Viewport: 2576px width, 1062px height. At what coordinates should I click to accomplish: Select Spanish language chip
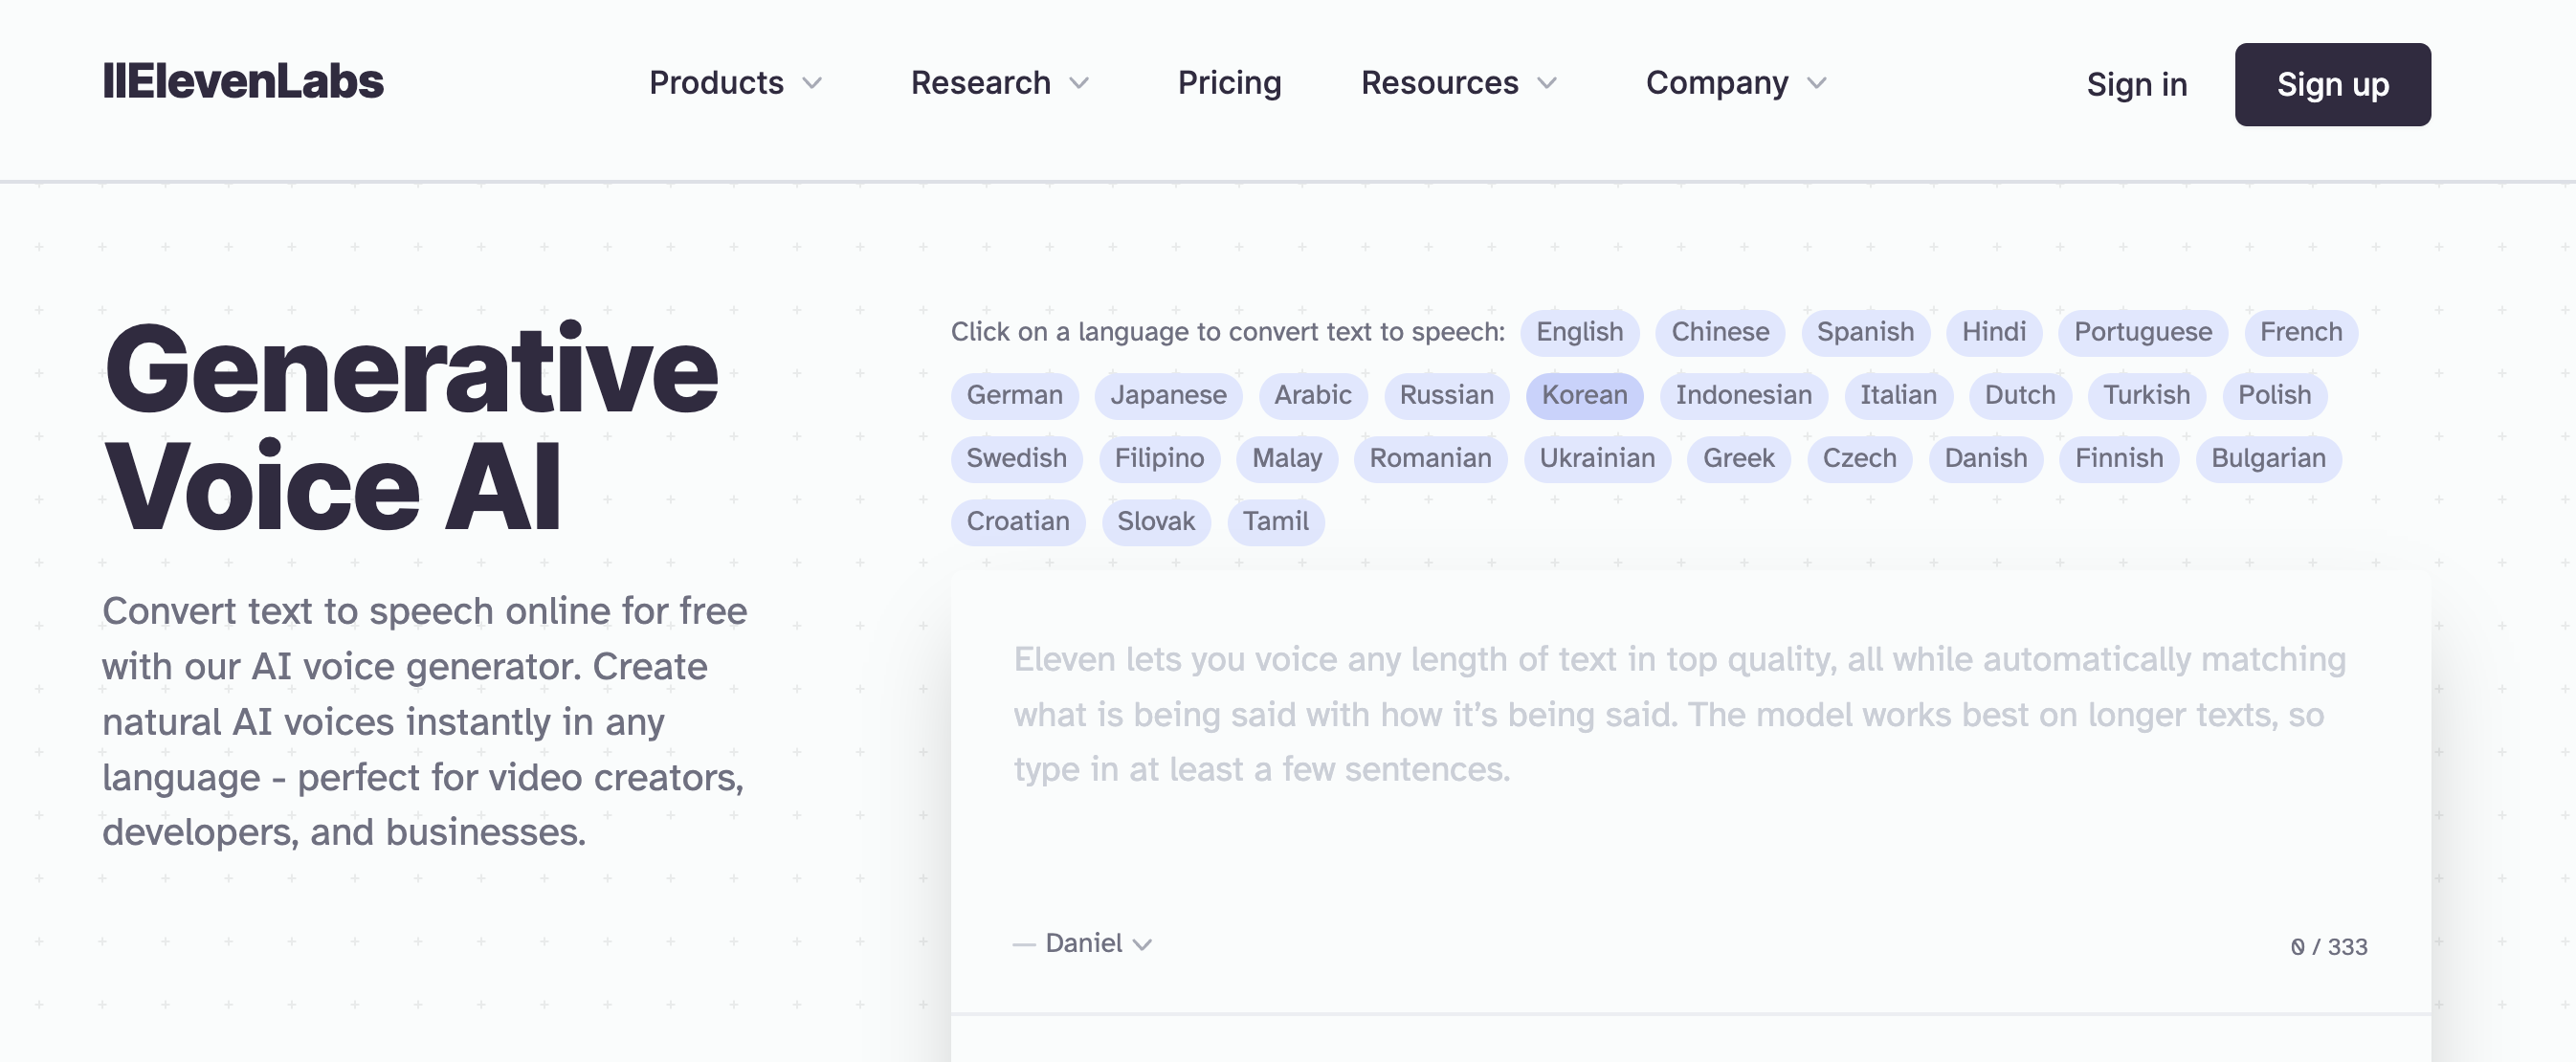point(1865,332)
